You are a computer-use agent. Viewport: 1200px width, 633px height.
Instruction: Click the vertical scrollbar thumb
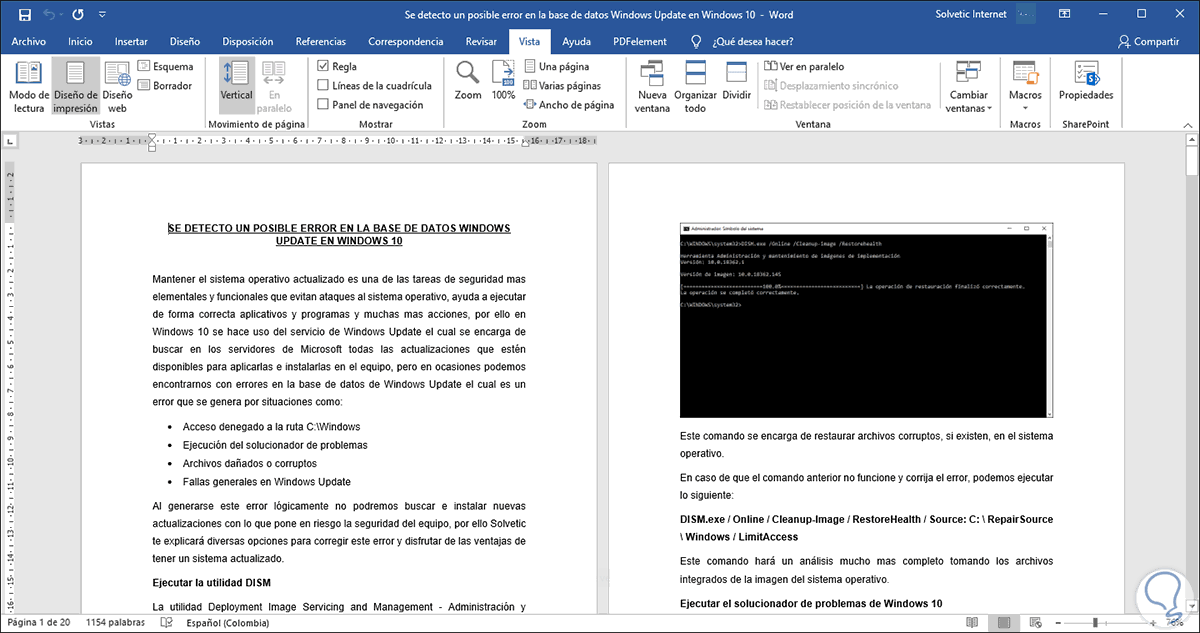pos(1192,161)
